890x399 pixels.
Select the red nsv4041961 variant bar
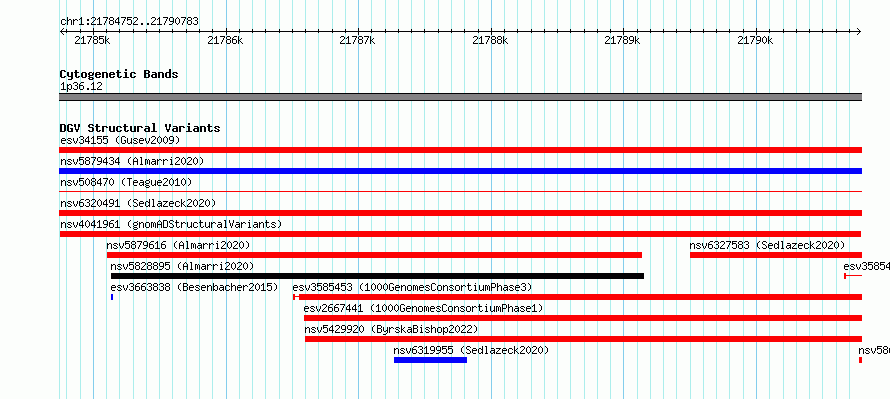460,234
